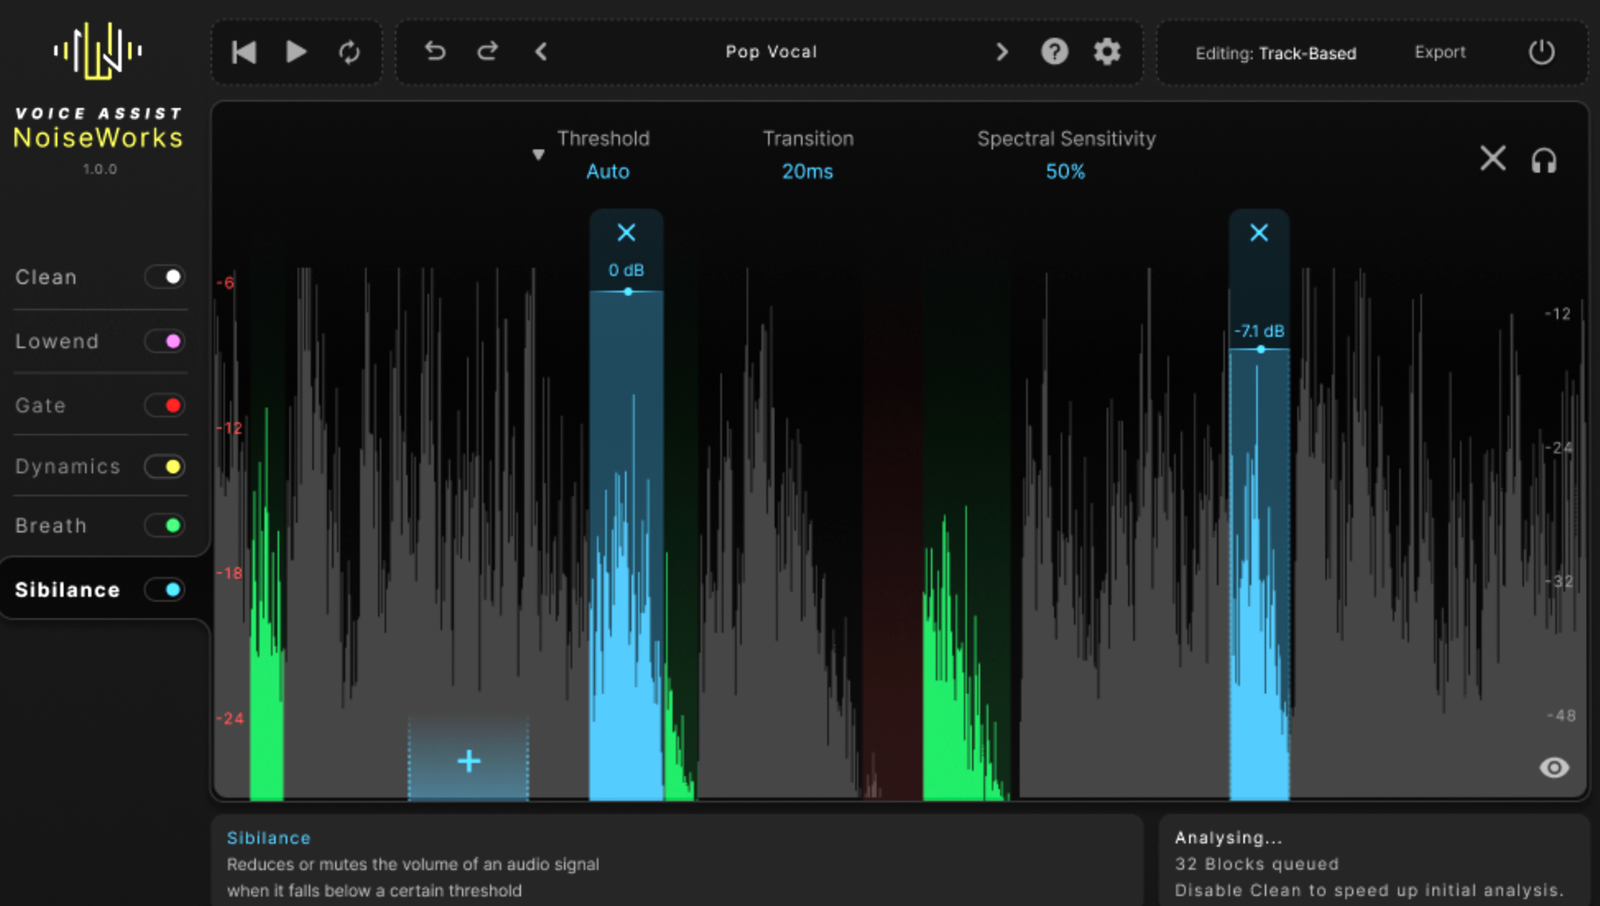The height and width of the screenshot is (906, 1600).
Task: Click the version 1.0.0 label
Action: (100, 169)
